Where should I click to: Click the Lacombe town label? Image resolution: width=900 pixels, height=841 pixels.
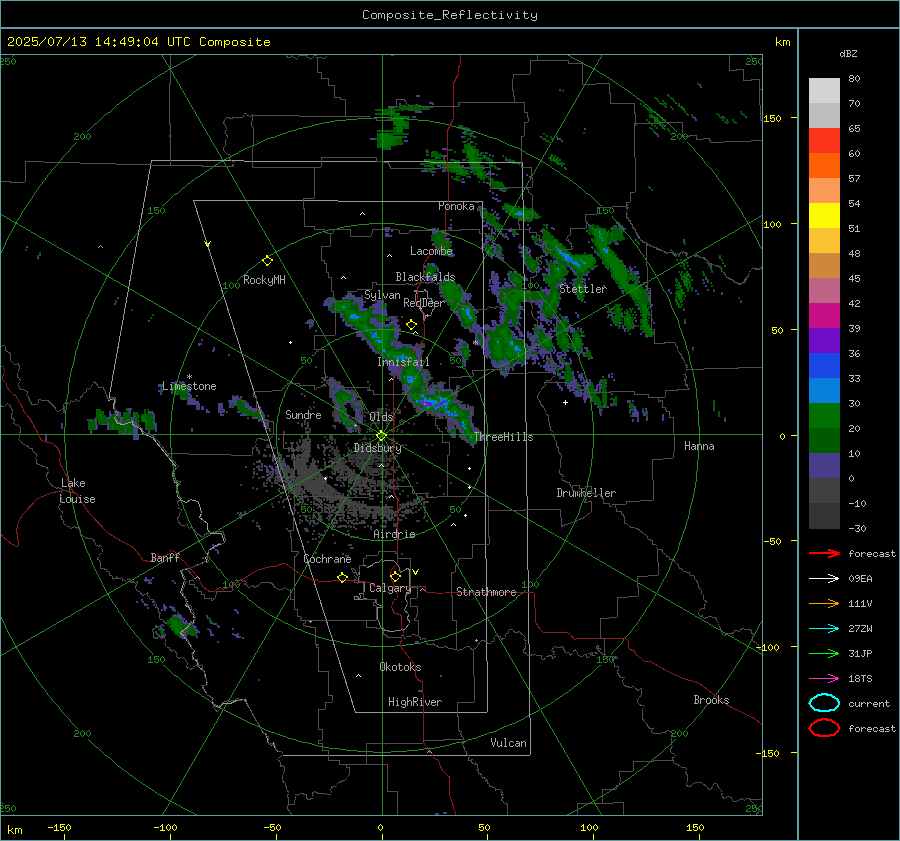(431, 251)
